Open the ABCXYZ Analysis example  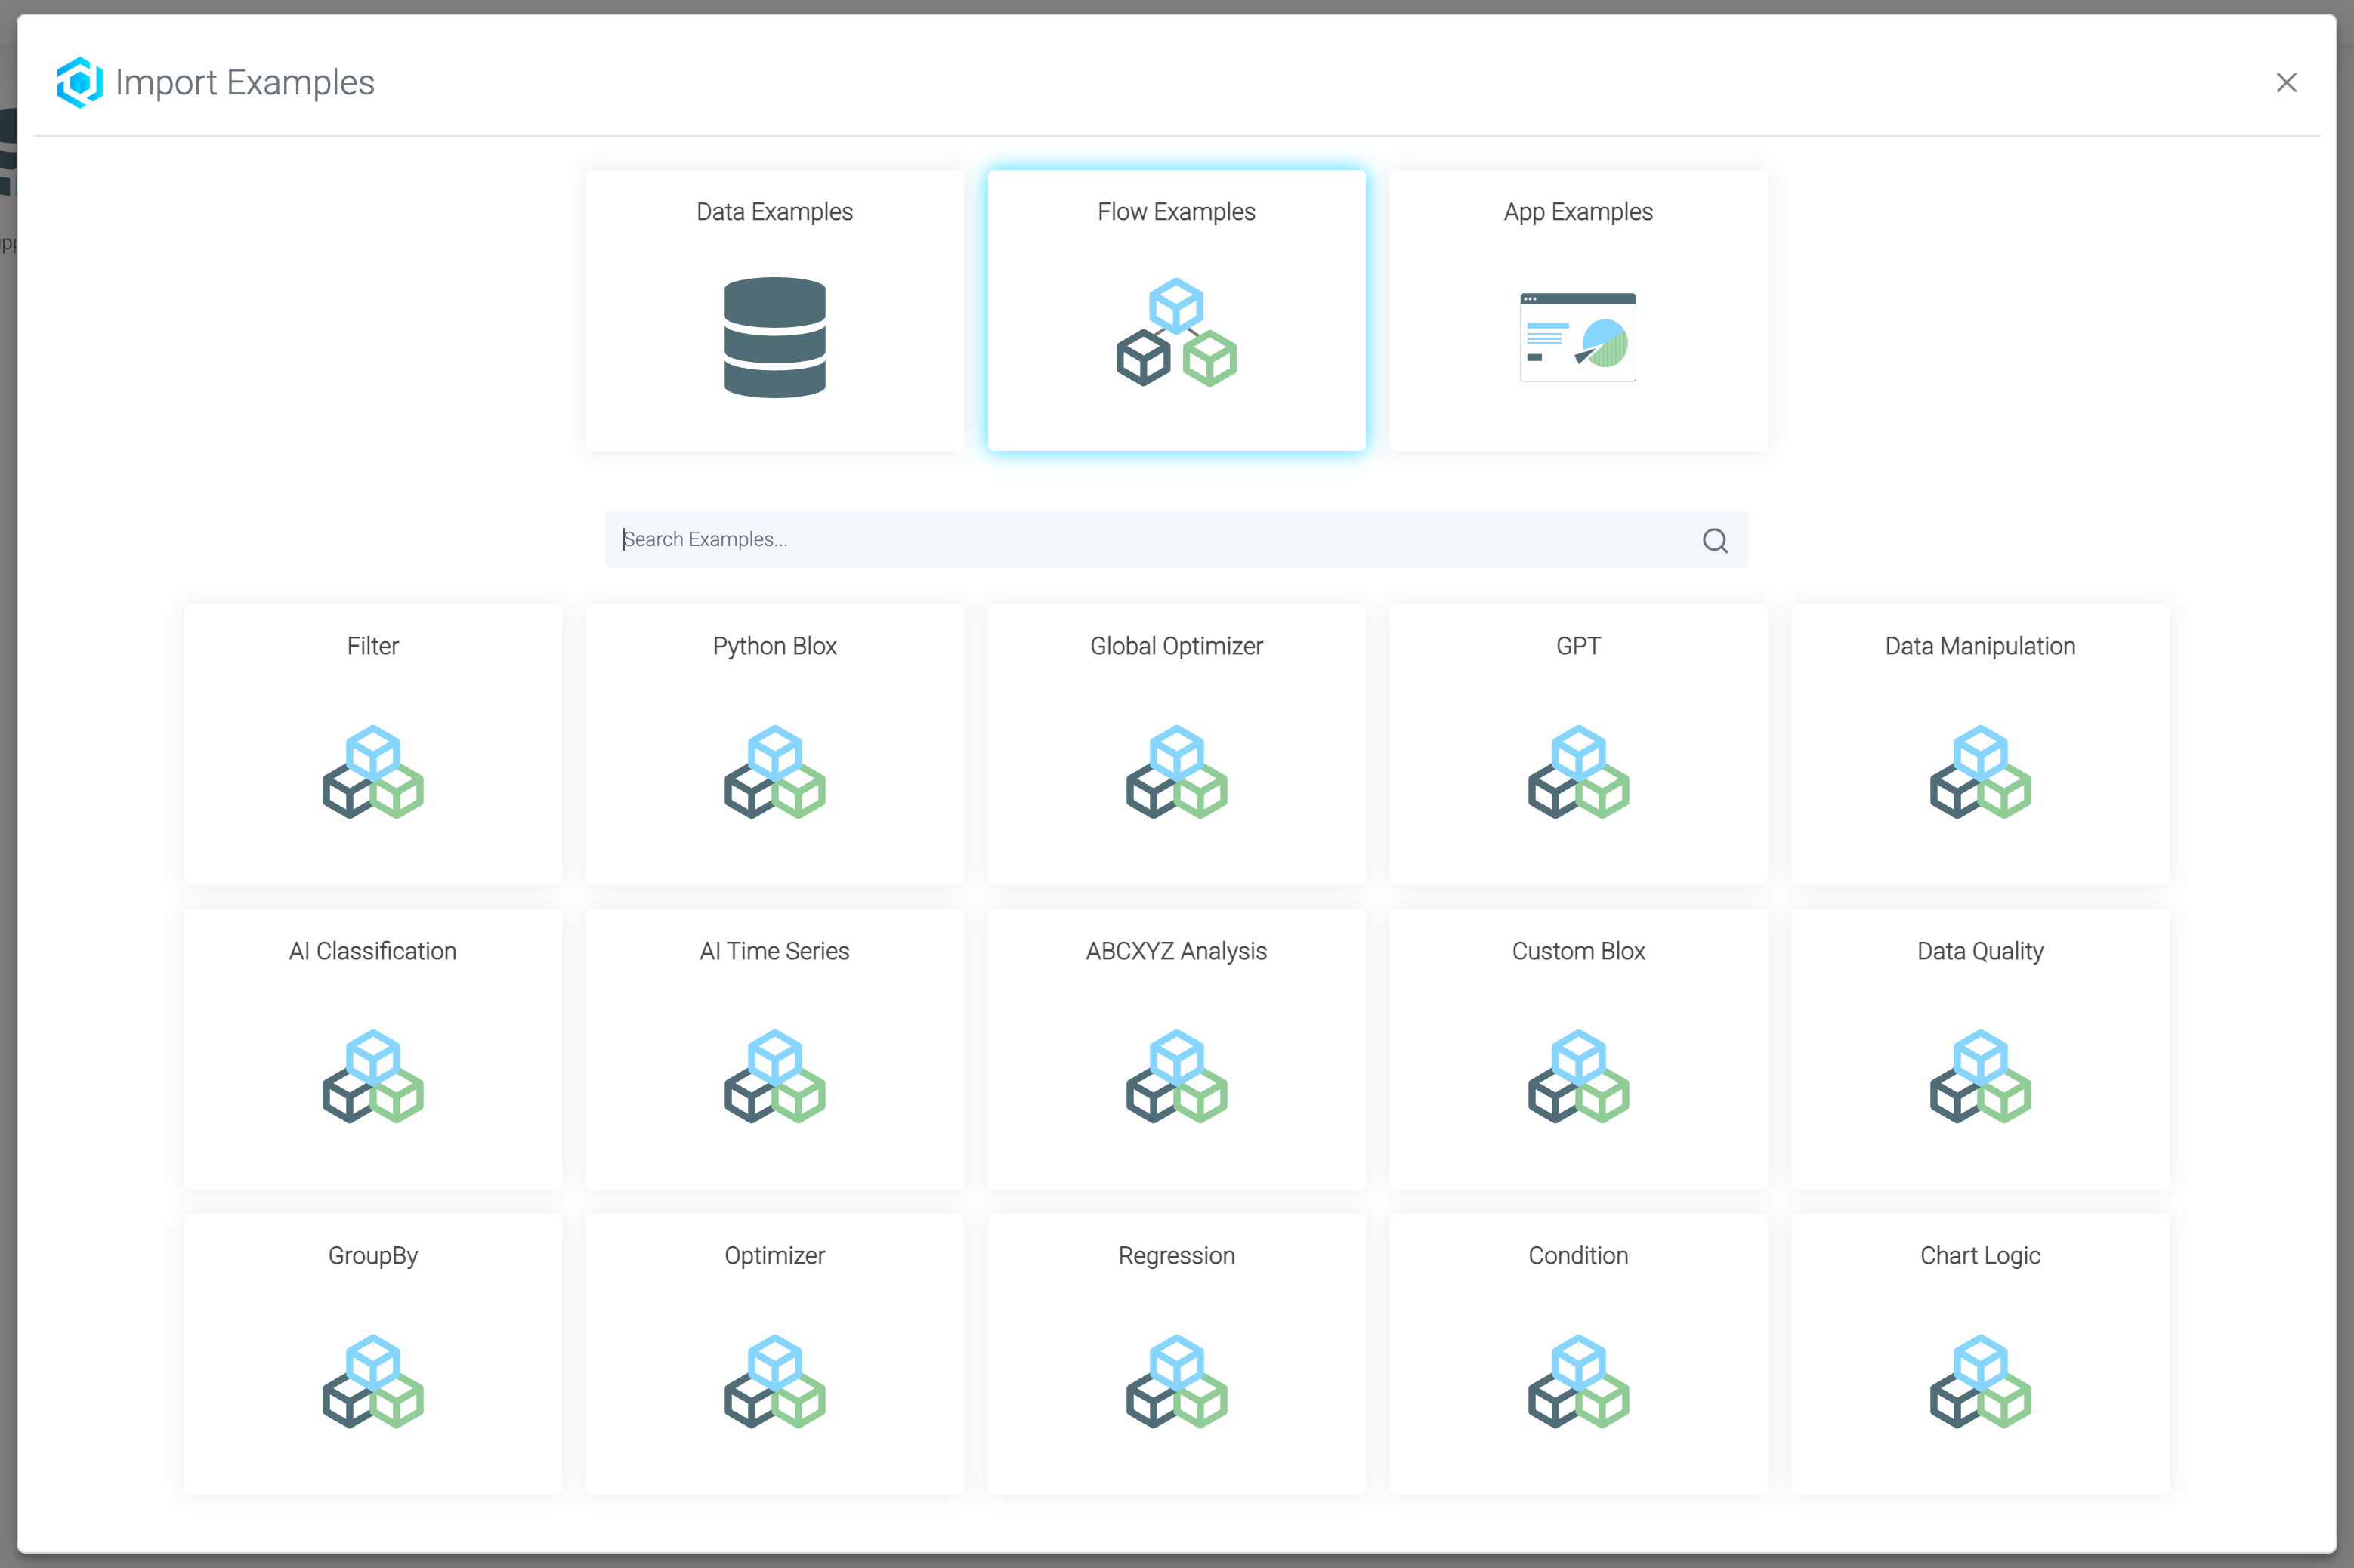1176,1050
